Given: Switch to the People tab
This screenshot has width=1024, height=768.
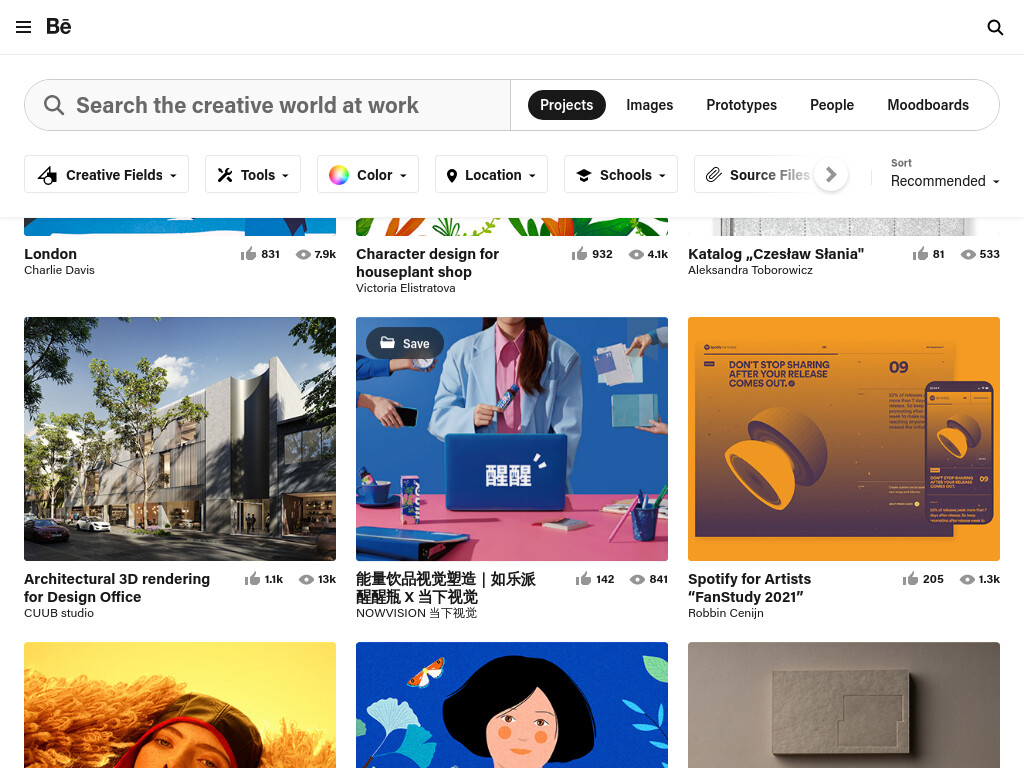Looking at the screenshot, I should [x=831, y=105].
